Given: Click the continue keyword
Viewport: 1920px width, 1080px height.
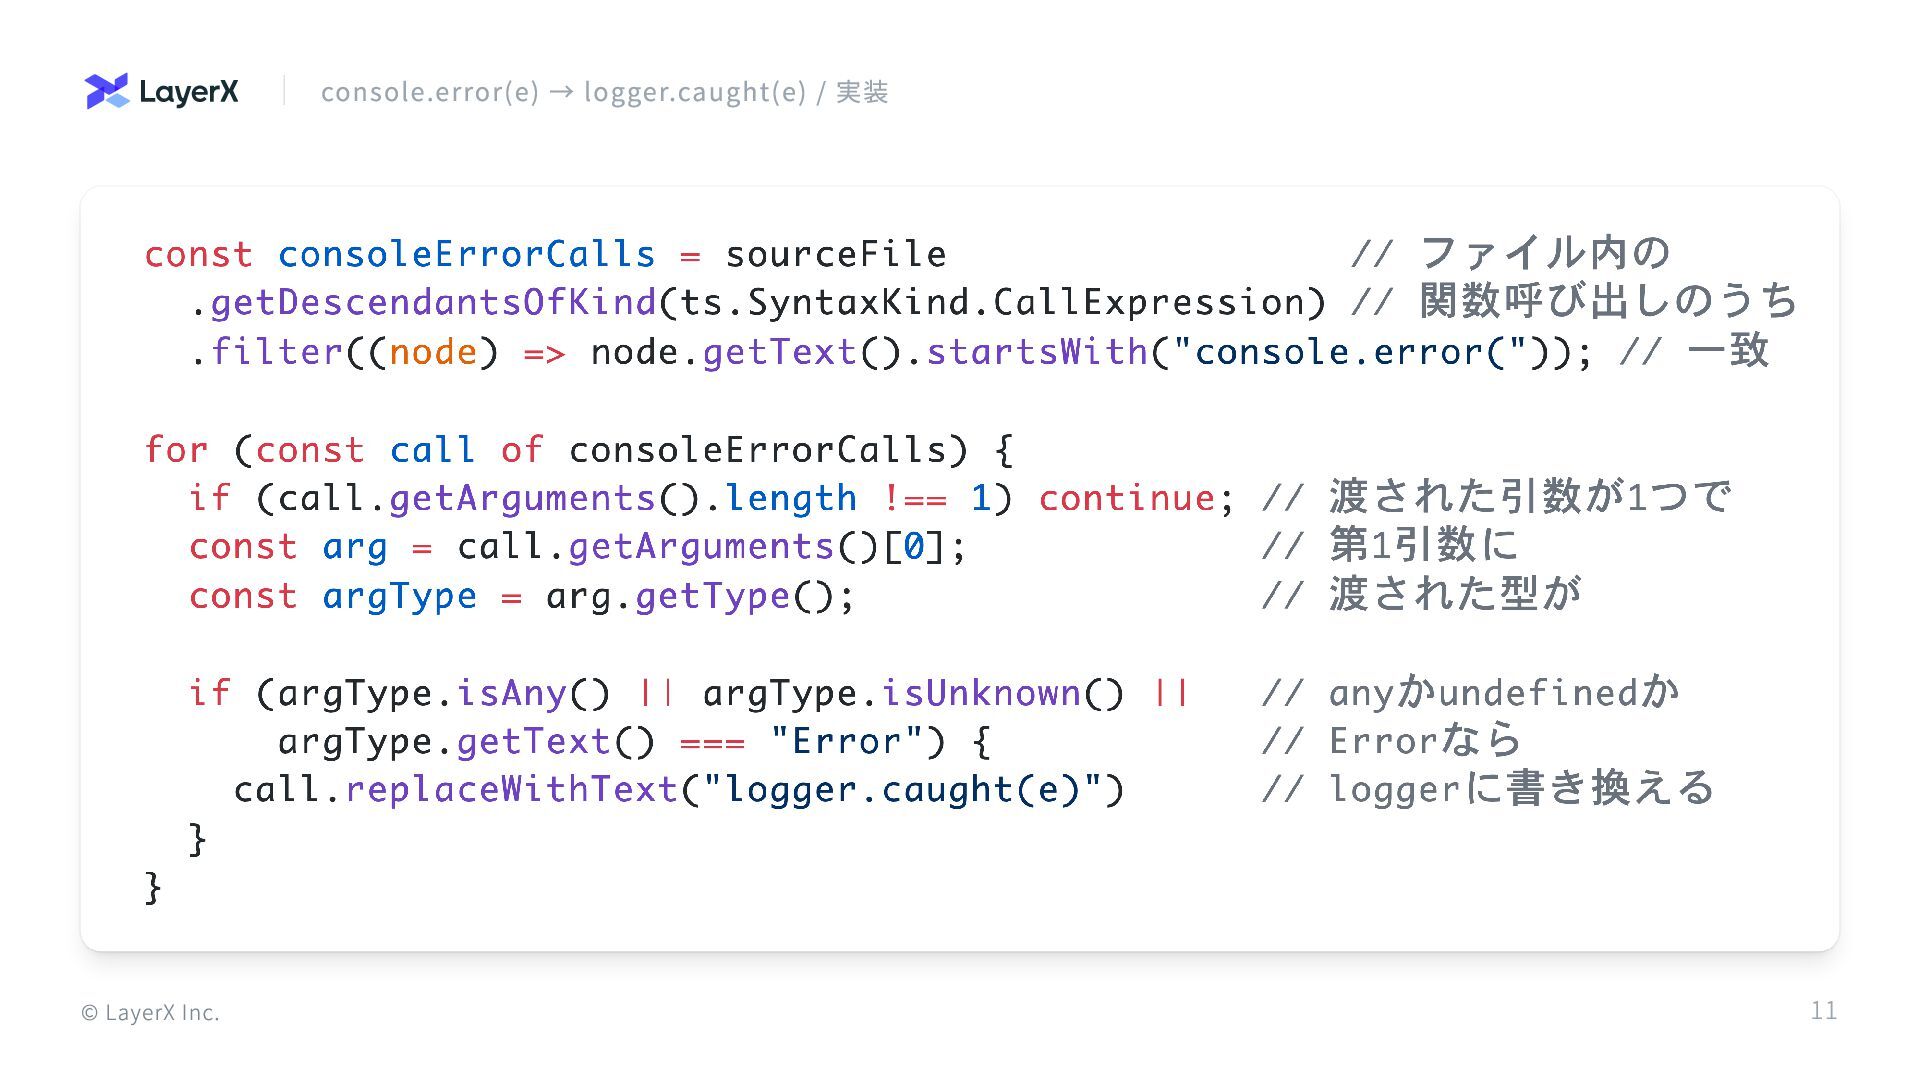Looking at the screenshot, I should pos(1126,498).
